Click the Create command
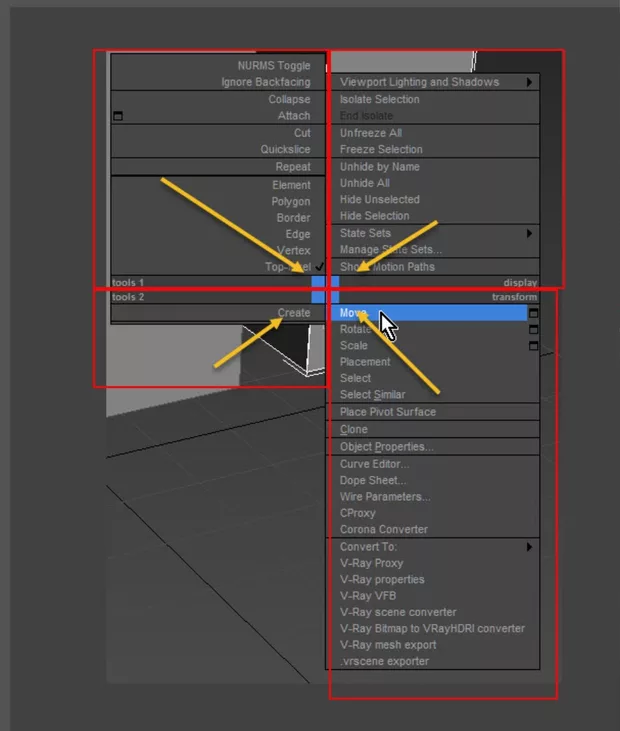The width and height of the screenshot is (620, 731). pos(293,313)
